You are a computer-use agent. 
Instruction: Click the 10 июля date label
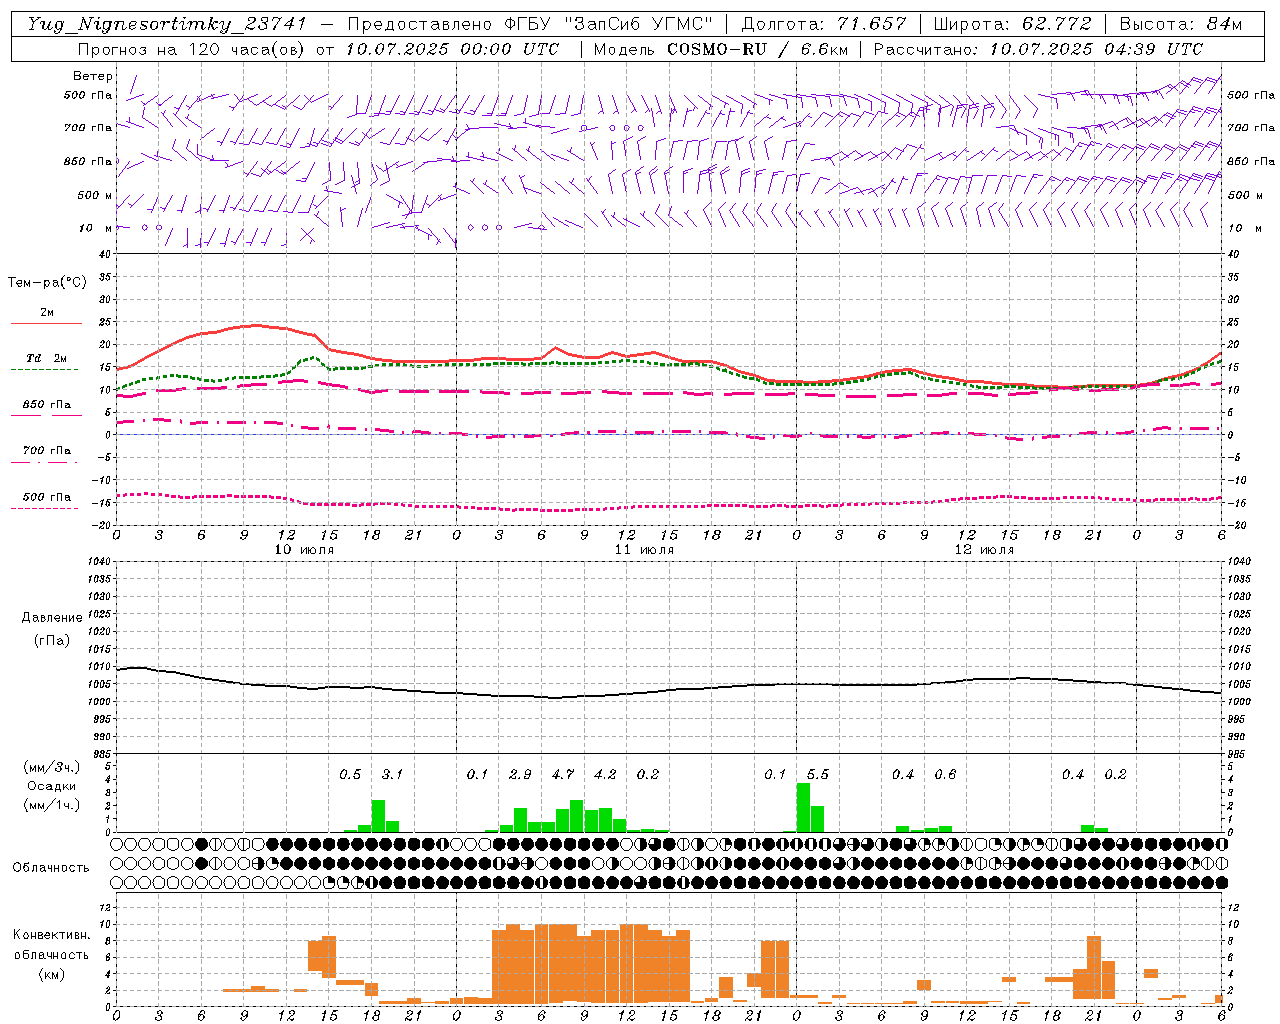304,550
